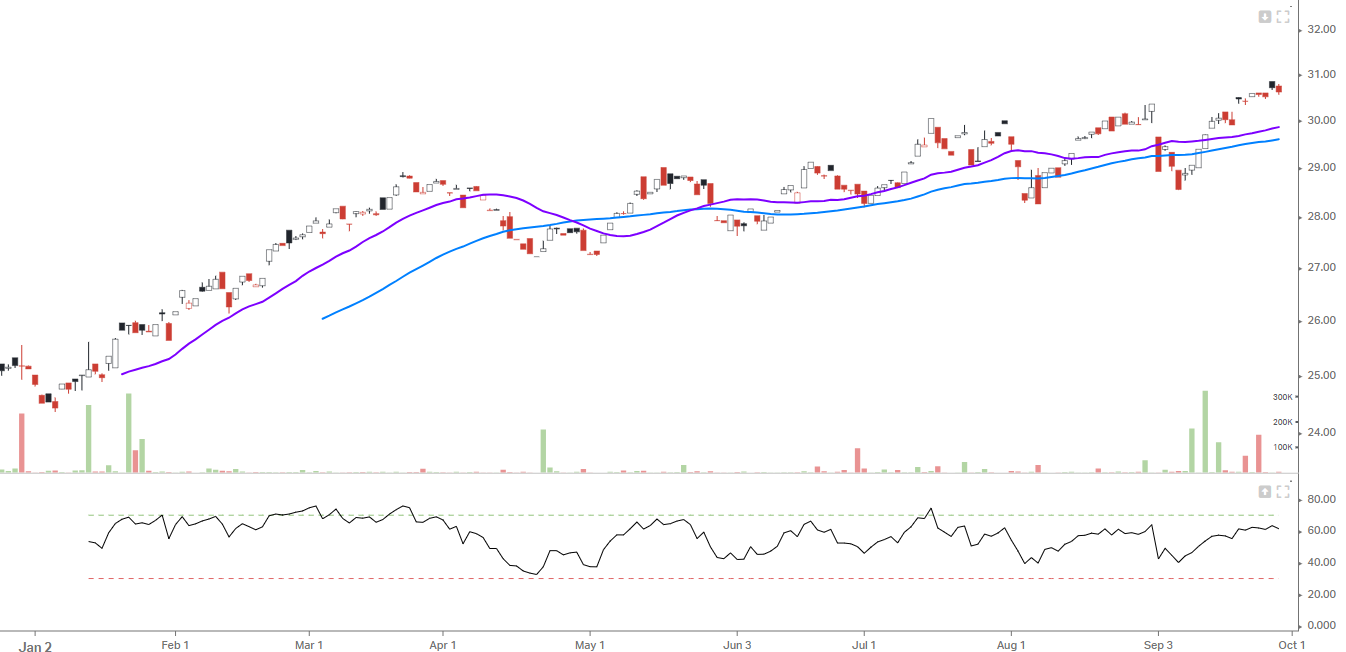Click the Sep 3 date label

click(1158, 646)
